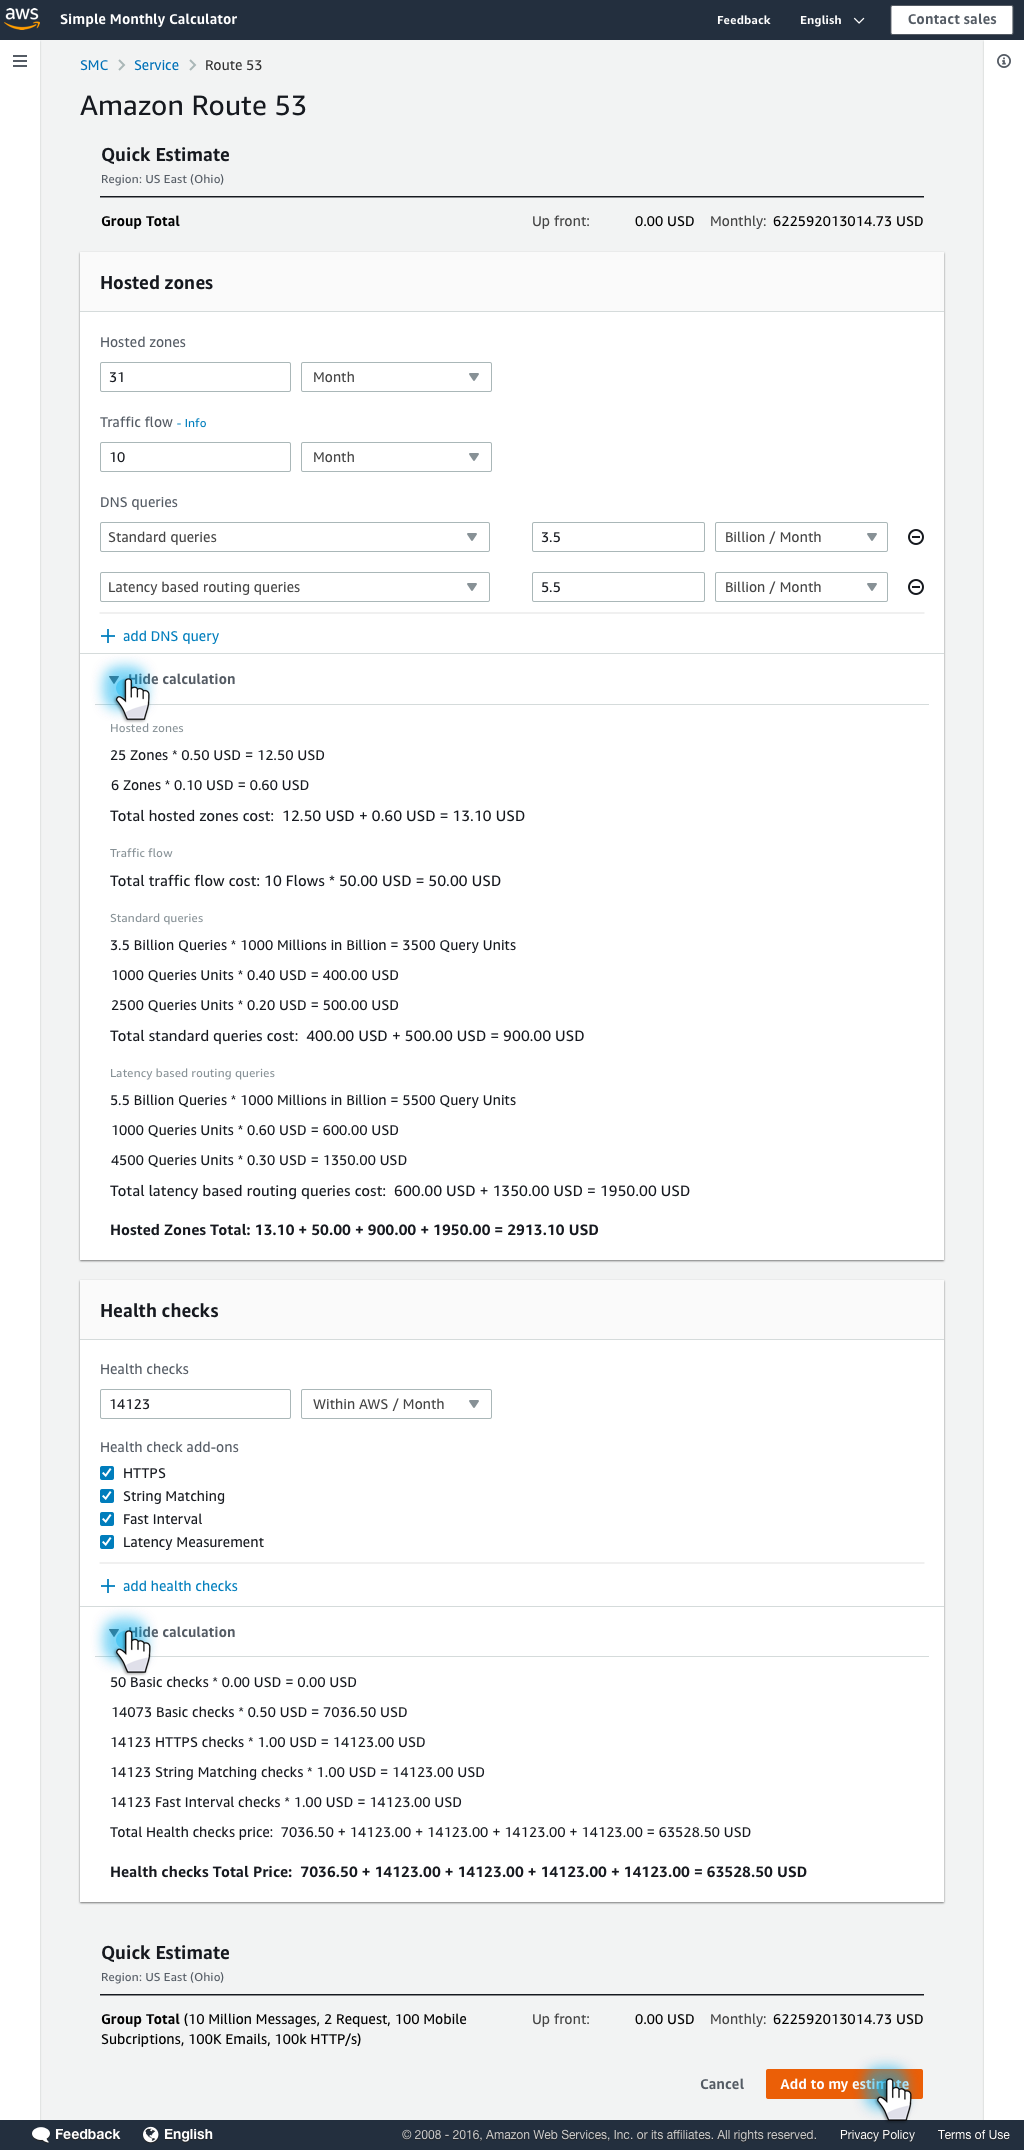Collapse the Hosted zones calculation section
Viewport: 1024px width, 2150px height.
click(x=173, y=679)
